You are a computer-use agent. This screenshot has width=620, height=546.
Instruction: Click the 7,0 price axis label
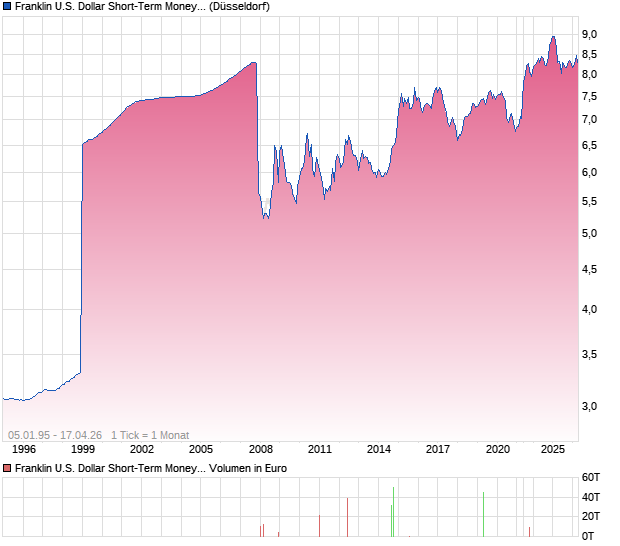[x=589, y=119]
